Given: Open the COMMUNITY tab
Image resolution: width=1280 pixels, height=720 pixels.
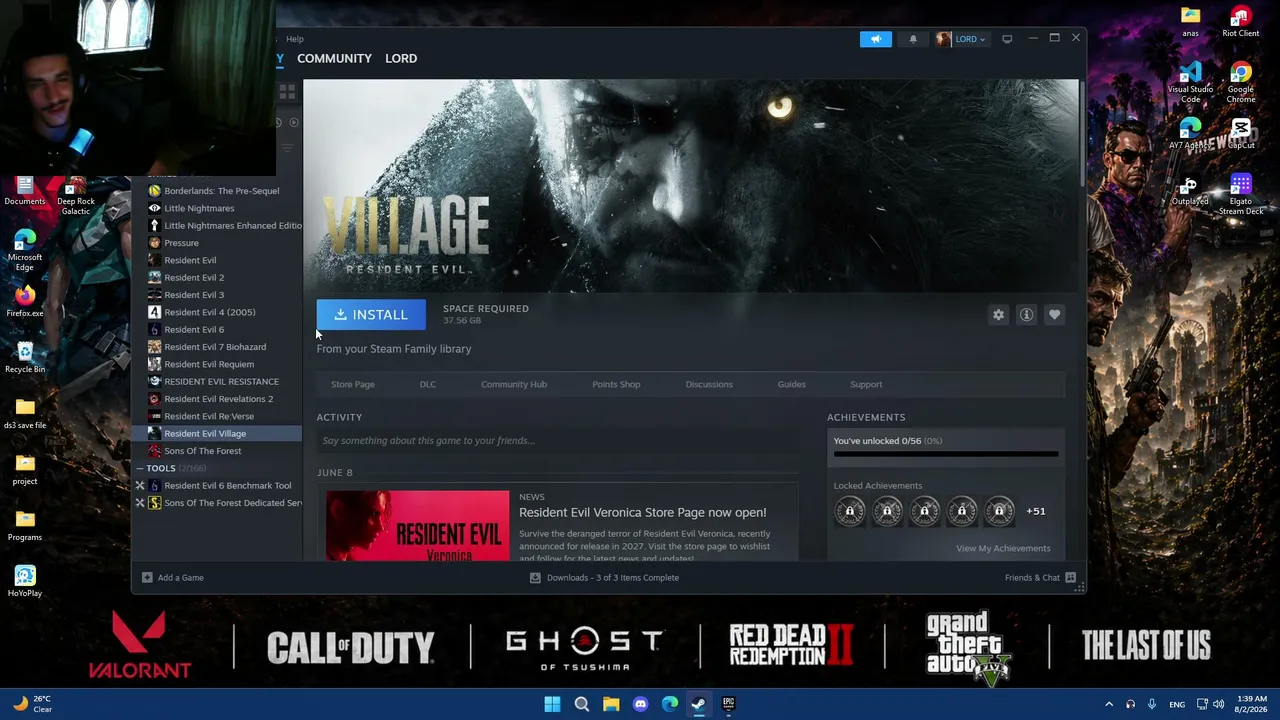Looking at the screenshot, I should click(x=334, y=58).
